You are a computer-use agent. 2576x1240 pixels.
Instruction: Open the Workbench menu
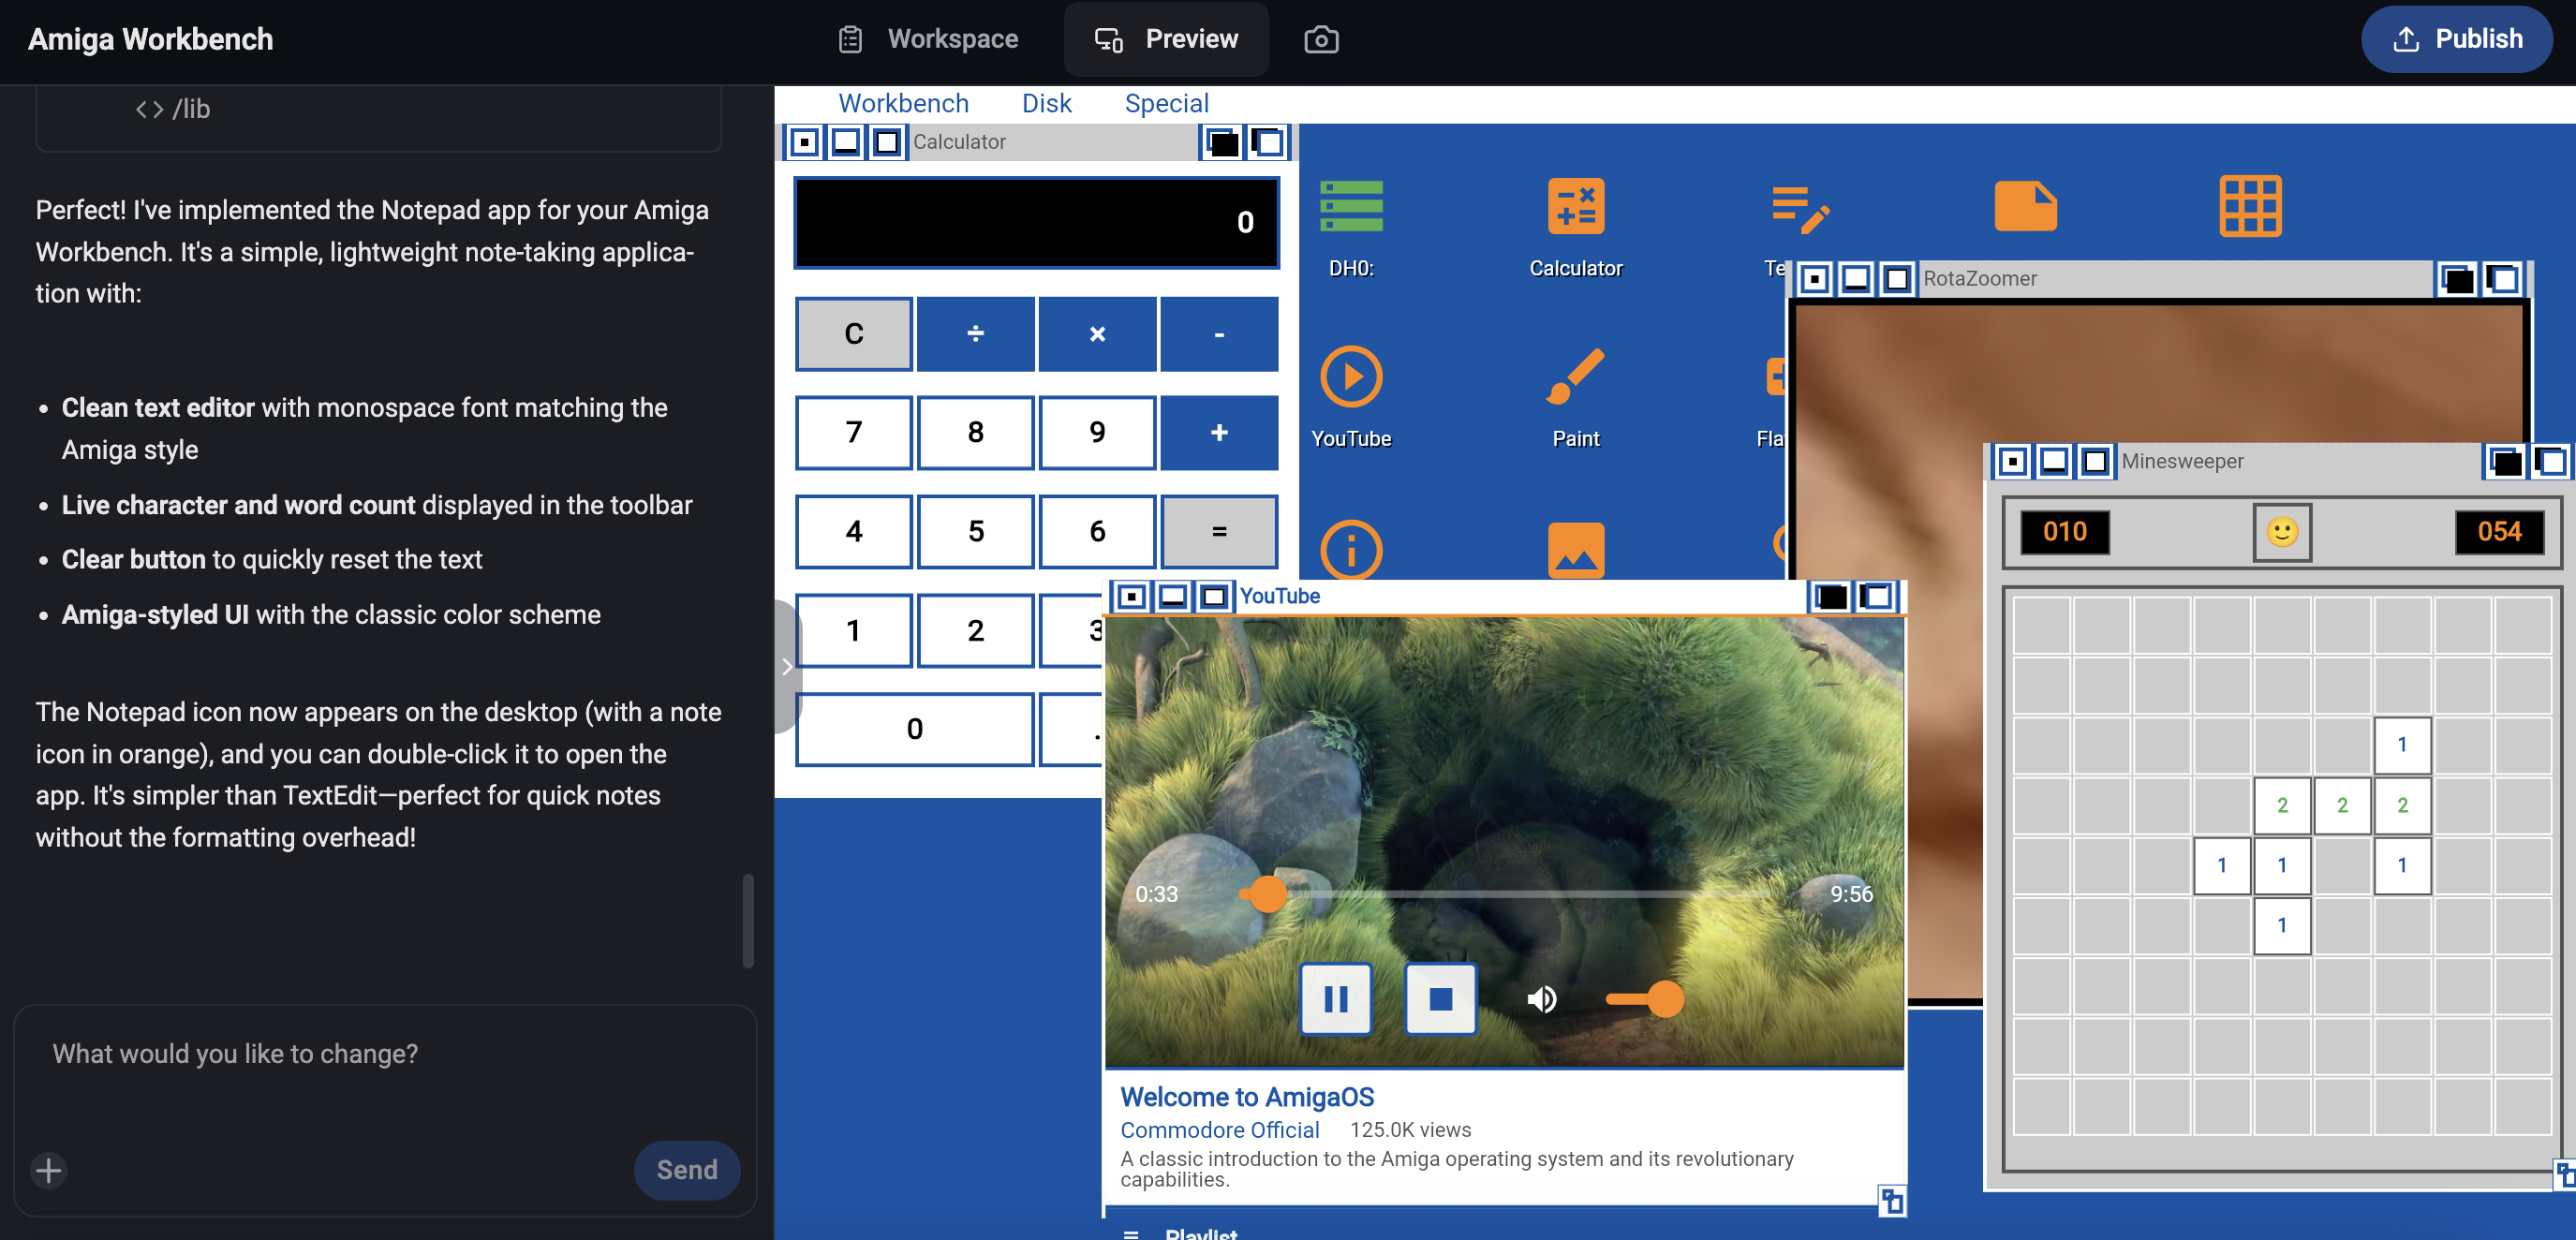point(904,103)
